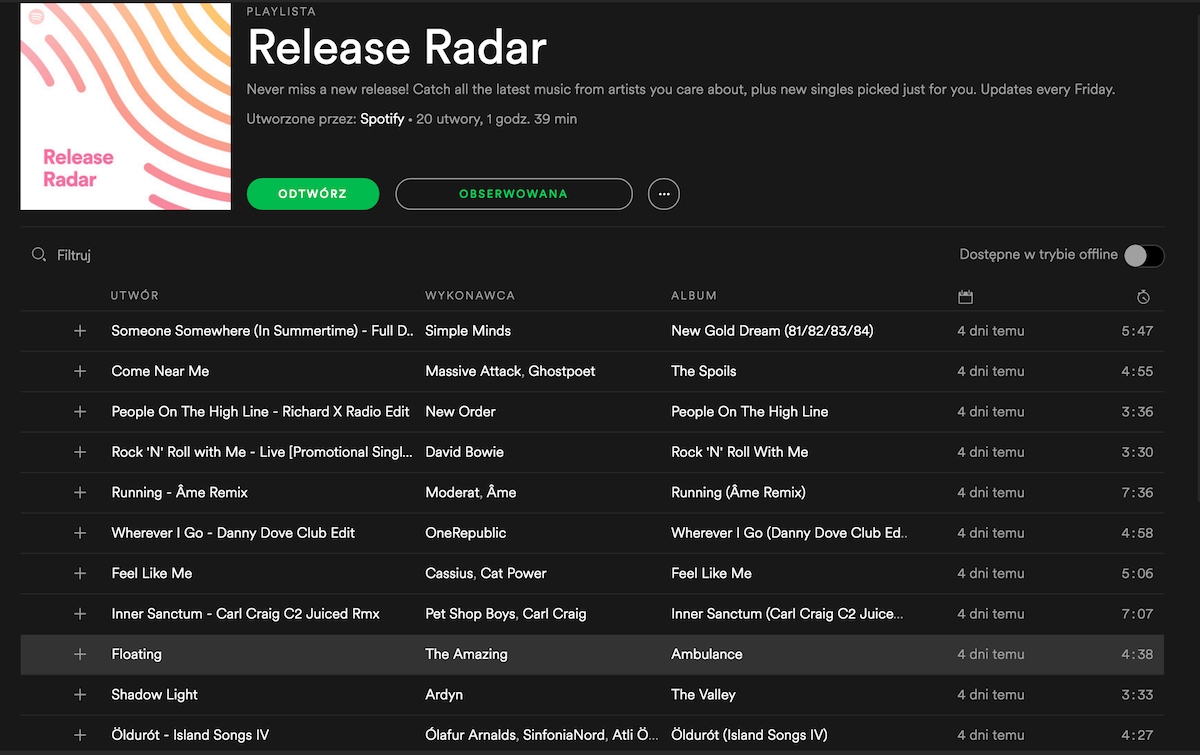Viewport: 1200px width, 755px height.
Task: Open David Bowie artist page
Action: (464, 452)
